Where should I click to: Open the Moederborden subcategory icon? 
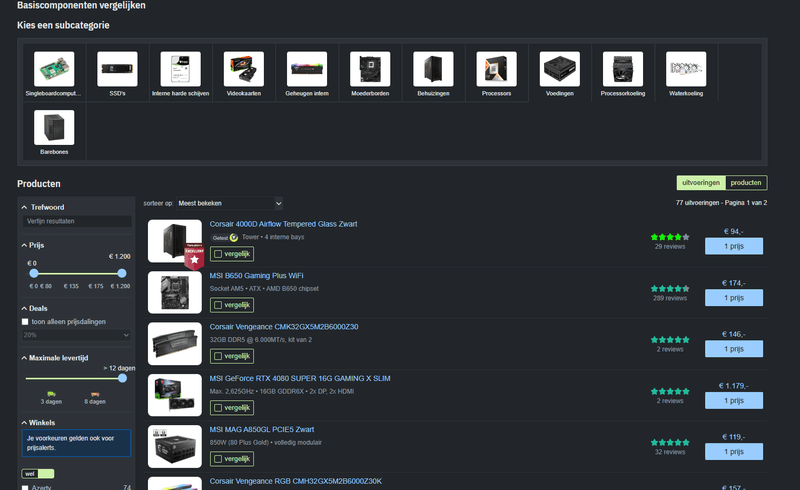pos(370,69)
